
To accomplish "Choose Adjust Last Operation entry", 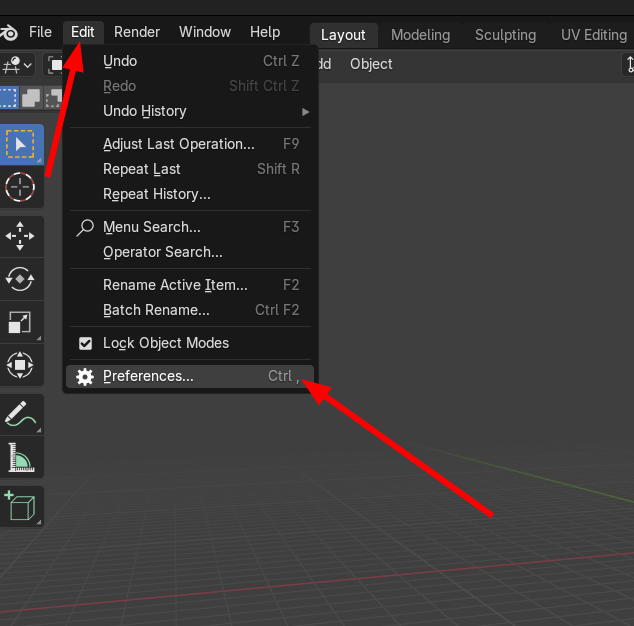I will tap(190, 144).
